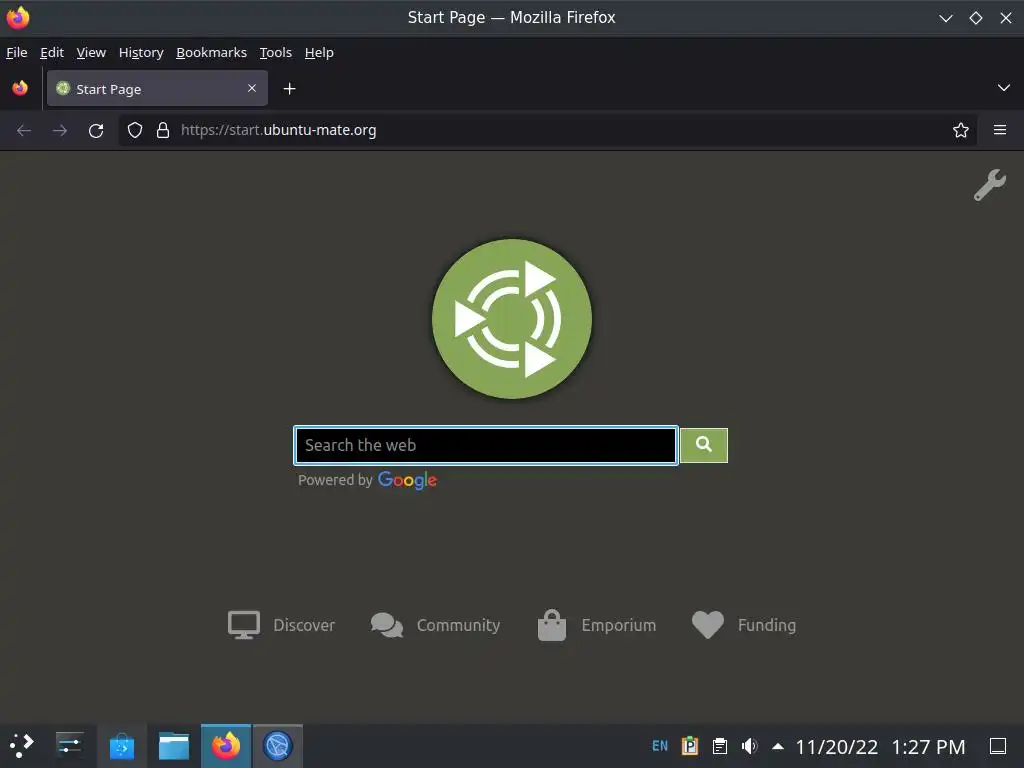Open Firefox View pinned icon in tab bar
The image size is (1024, 768).
tap(20, 88)
